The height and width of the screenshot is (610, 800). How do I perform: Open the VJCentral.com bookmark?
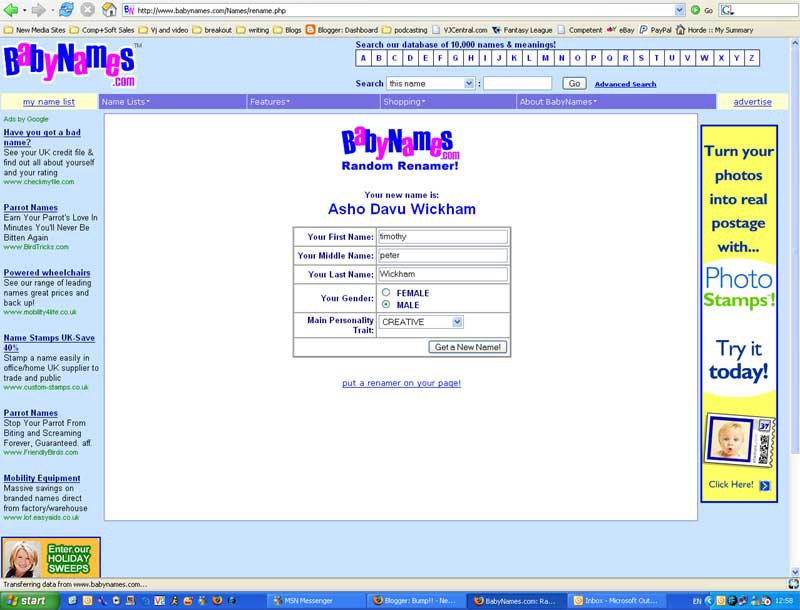tap(460, 30)
